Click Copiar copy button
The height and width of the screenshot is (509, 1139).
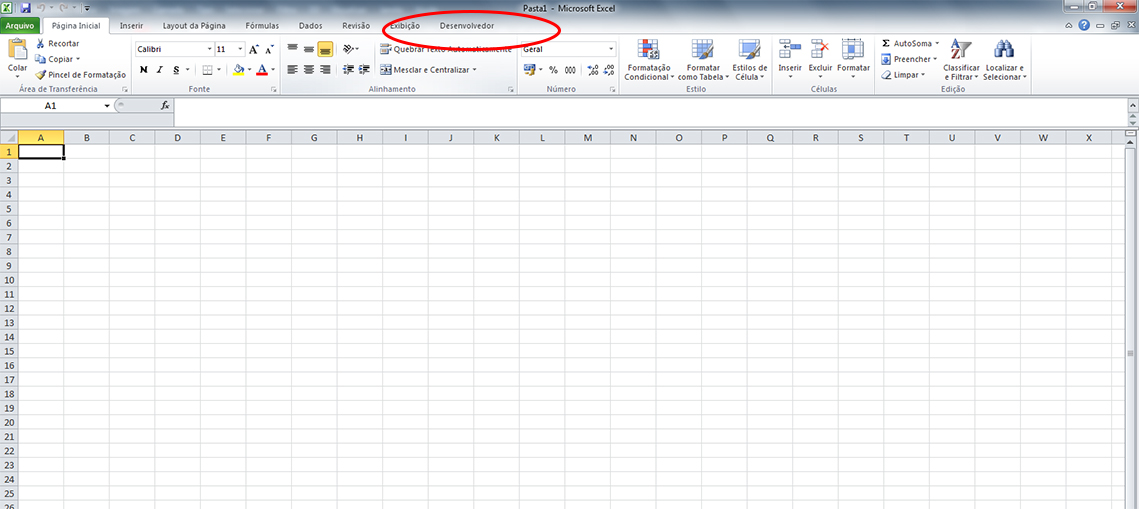[58, 59]
